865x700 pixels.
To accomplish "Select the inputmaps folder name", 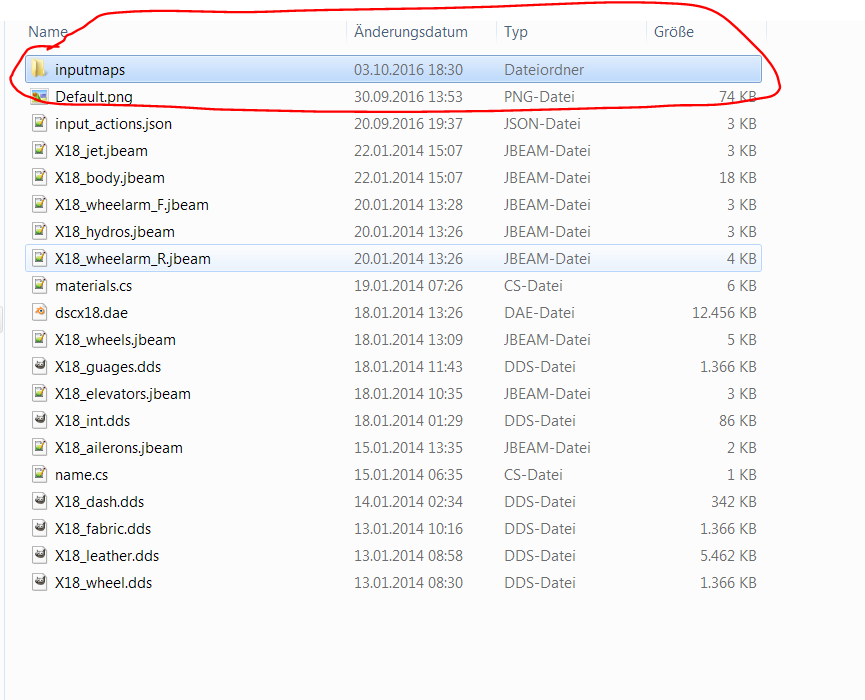I will point(90,70).
